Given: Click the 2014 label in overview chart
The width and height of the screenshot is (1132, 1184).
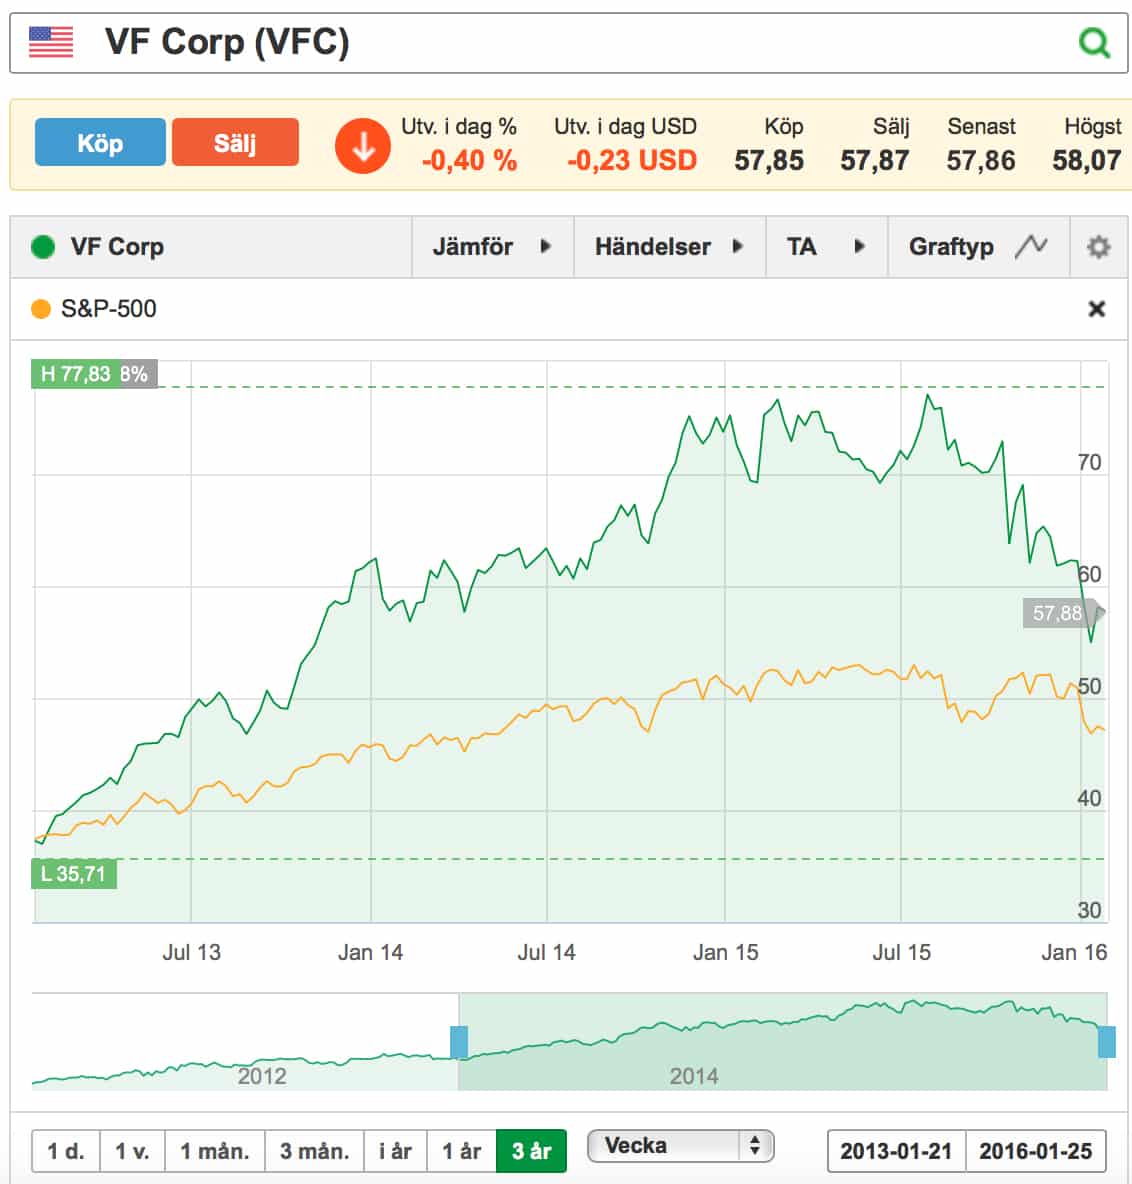Looking at the screenshot, I should (693, 1076).
